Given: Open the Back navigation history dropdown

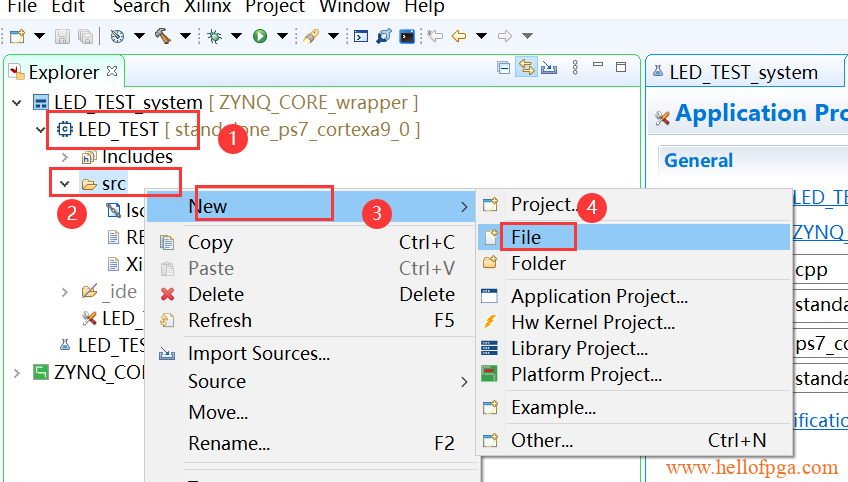Looking at the screenshot, I should coord(481,36).
